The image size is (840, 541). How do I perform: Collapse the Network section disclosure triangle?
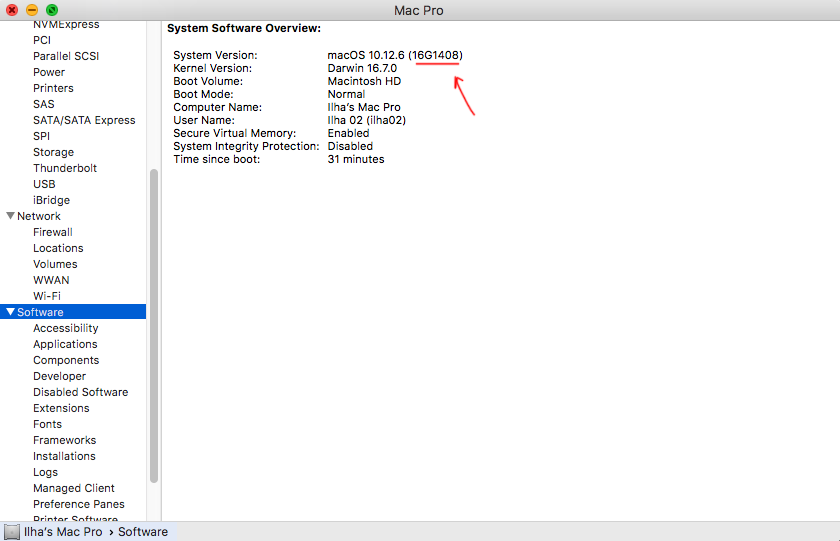(10, 216)
